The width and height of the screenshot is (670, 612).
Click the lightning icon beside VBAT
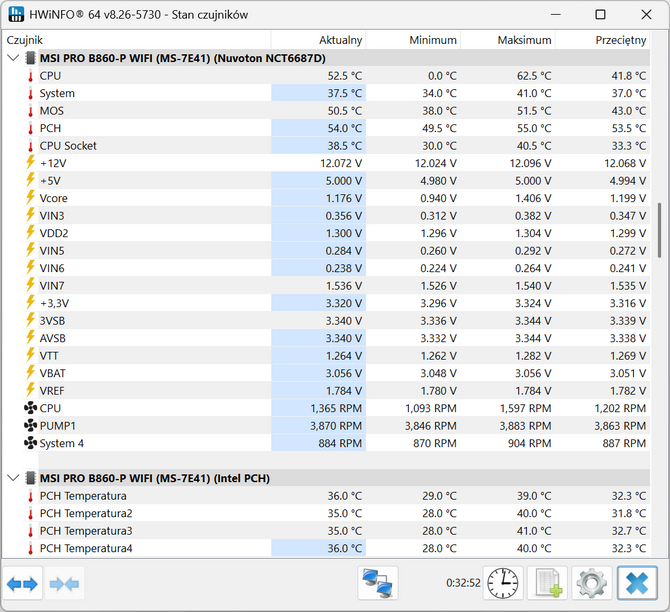coord(30,373)
